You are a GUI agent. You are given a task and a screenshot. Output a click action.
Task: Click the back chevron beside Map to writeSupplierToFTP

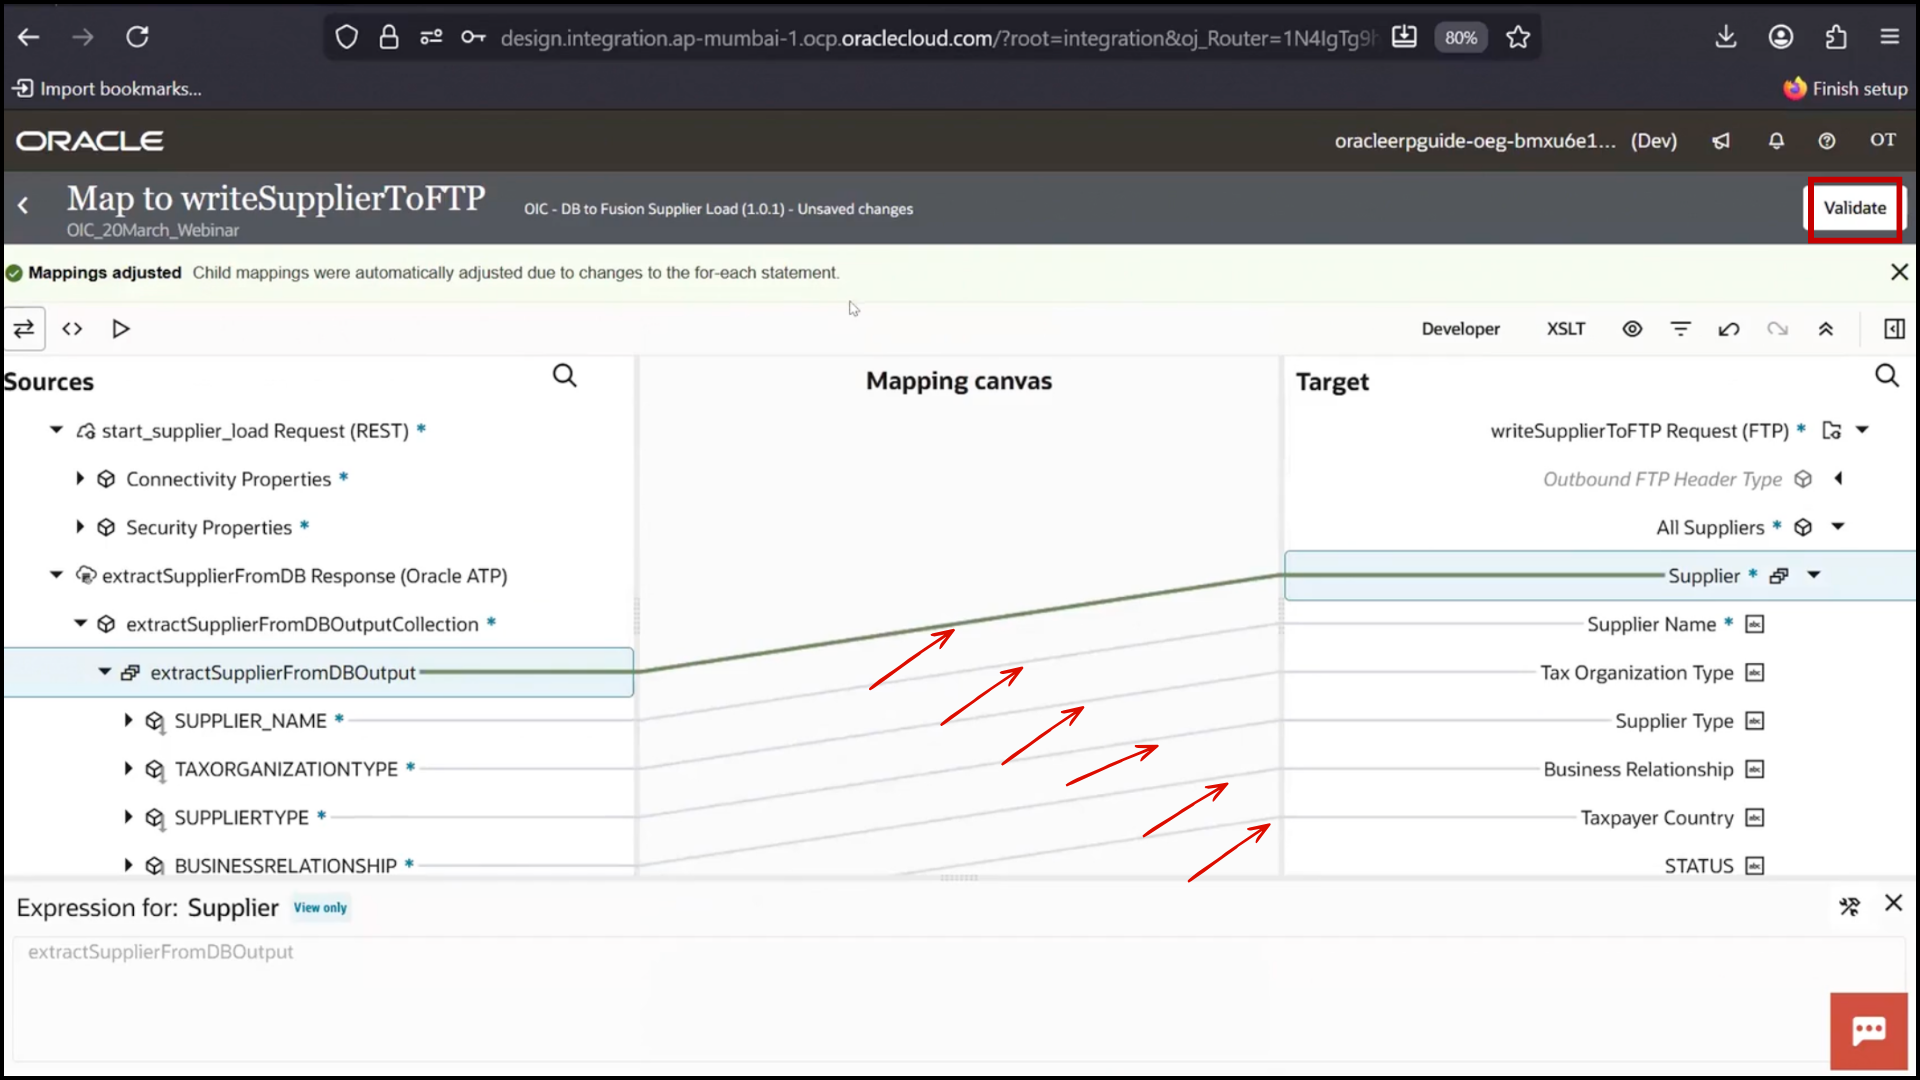[23, 206]
